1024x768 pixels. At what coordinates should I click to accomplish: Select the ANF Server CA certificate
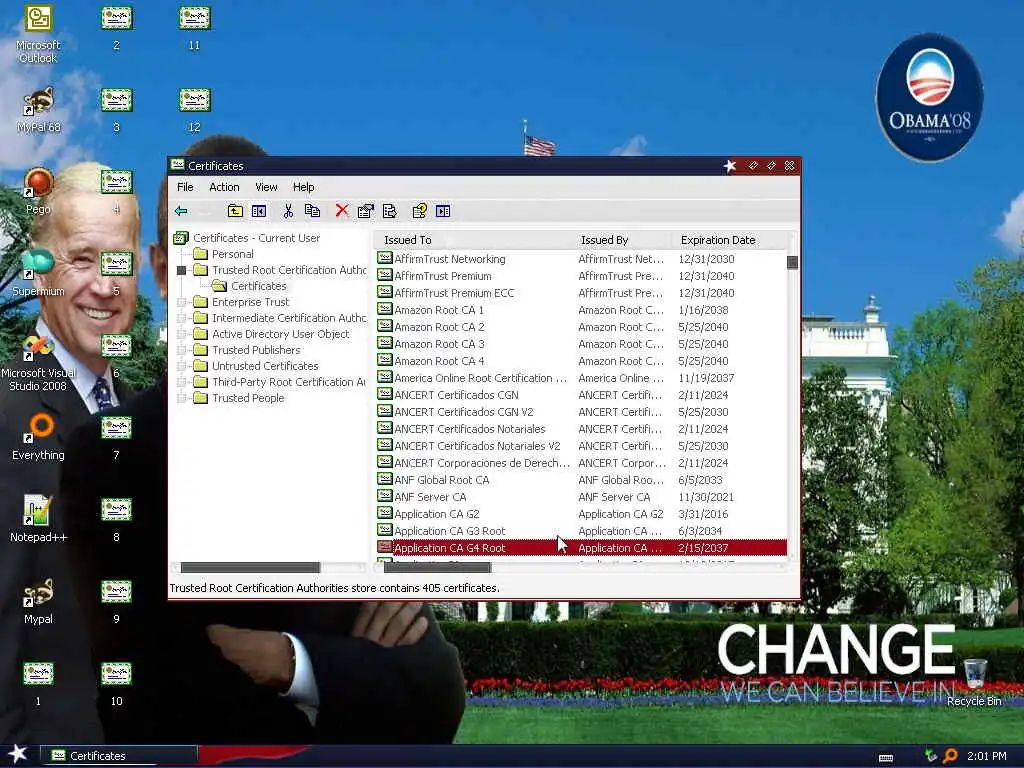581,497
